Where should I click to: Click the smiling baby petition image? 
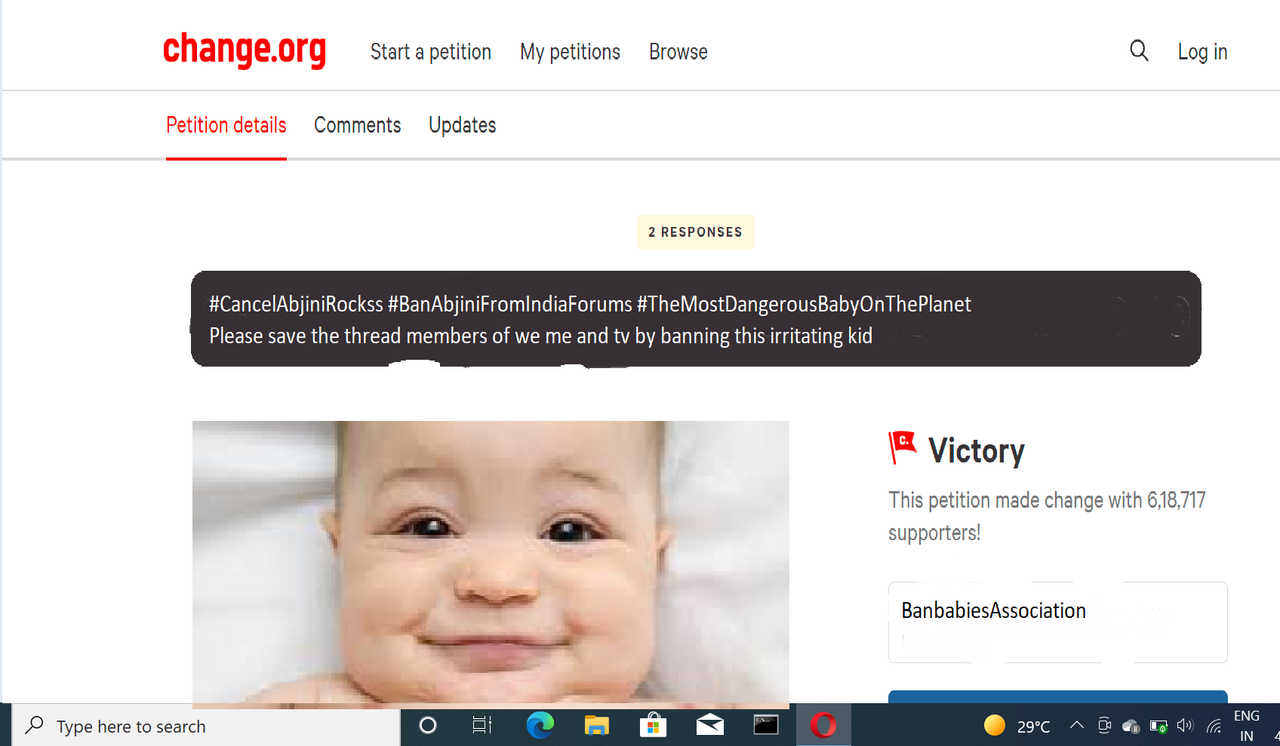point(490,564)
